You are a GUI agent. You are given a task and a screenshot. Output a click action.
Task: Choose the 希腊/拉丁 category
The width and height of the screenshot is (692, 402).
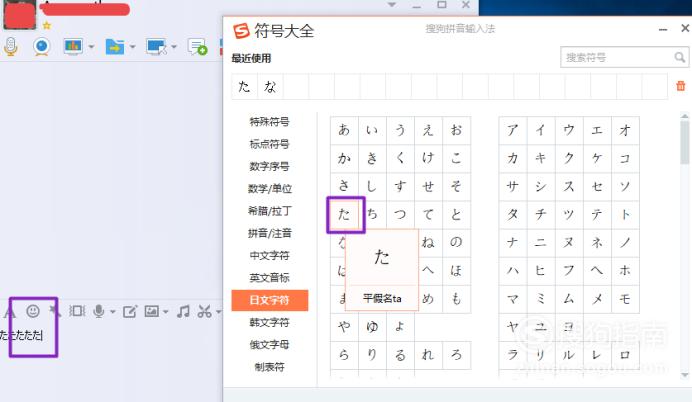270,210
